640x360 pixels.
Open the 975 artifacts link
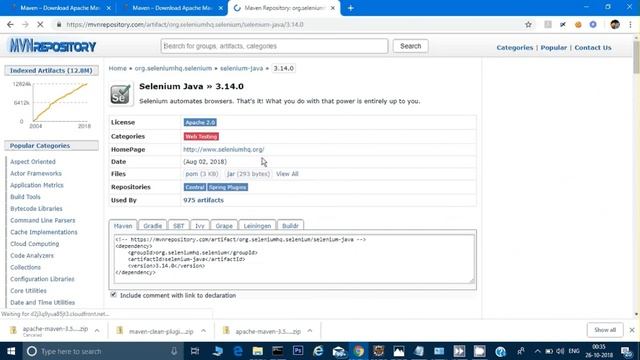(203, 200)
